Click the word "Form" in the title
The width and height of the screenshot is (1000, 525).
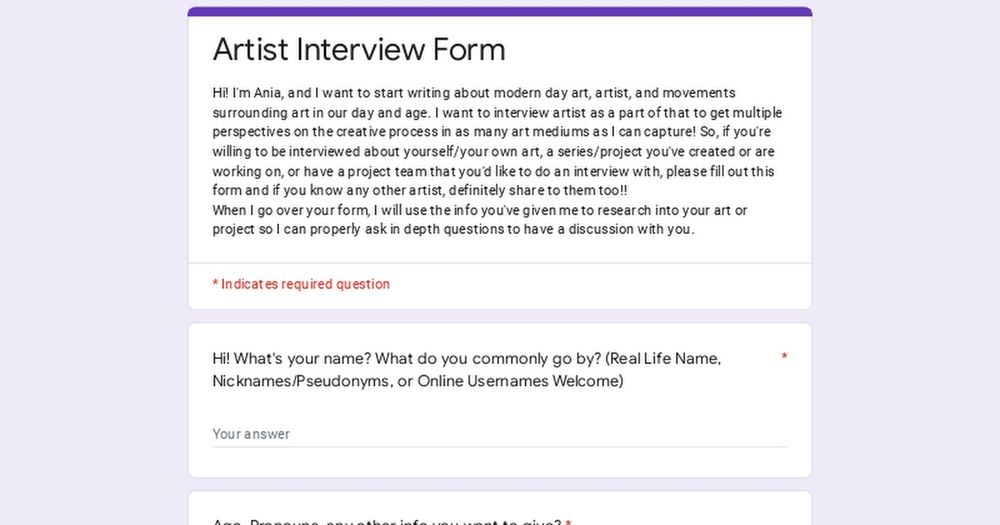(469, 49)
